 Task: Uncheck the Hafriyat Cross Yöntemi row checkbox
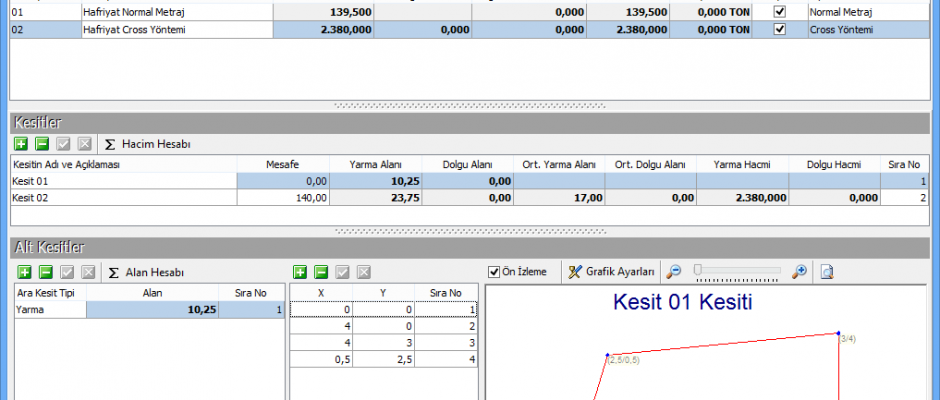pos(780,30)
